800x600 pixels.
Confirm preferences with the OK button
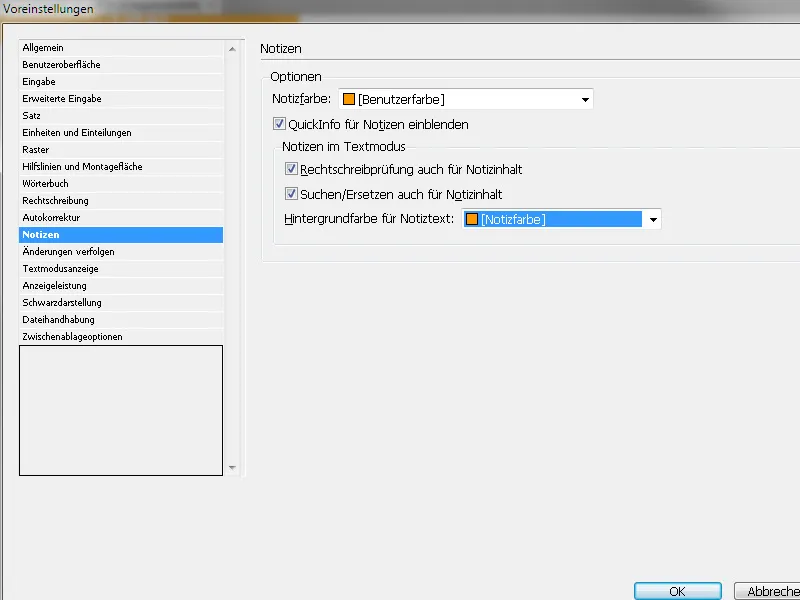(x=677, y=590)
